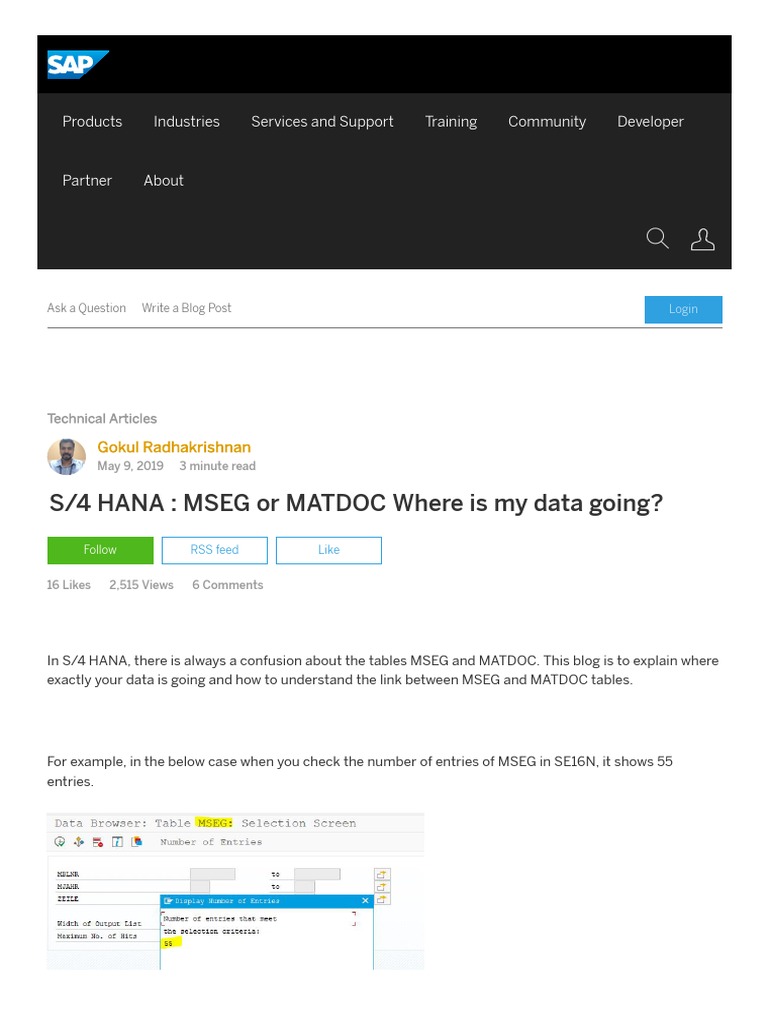Image resolution: width=768 pixels, height=1024 pixels.
Task: Open the Community menu
Action: tap(546, 122)
